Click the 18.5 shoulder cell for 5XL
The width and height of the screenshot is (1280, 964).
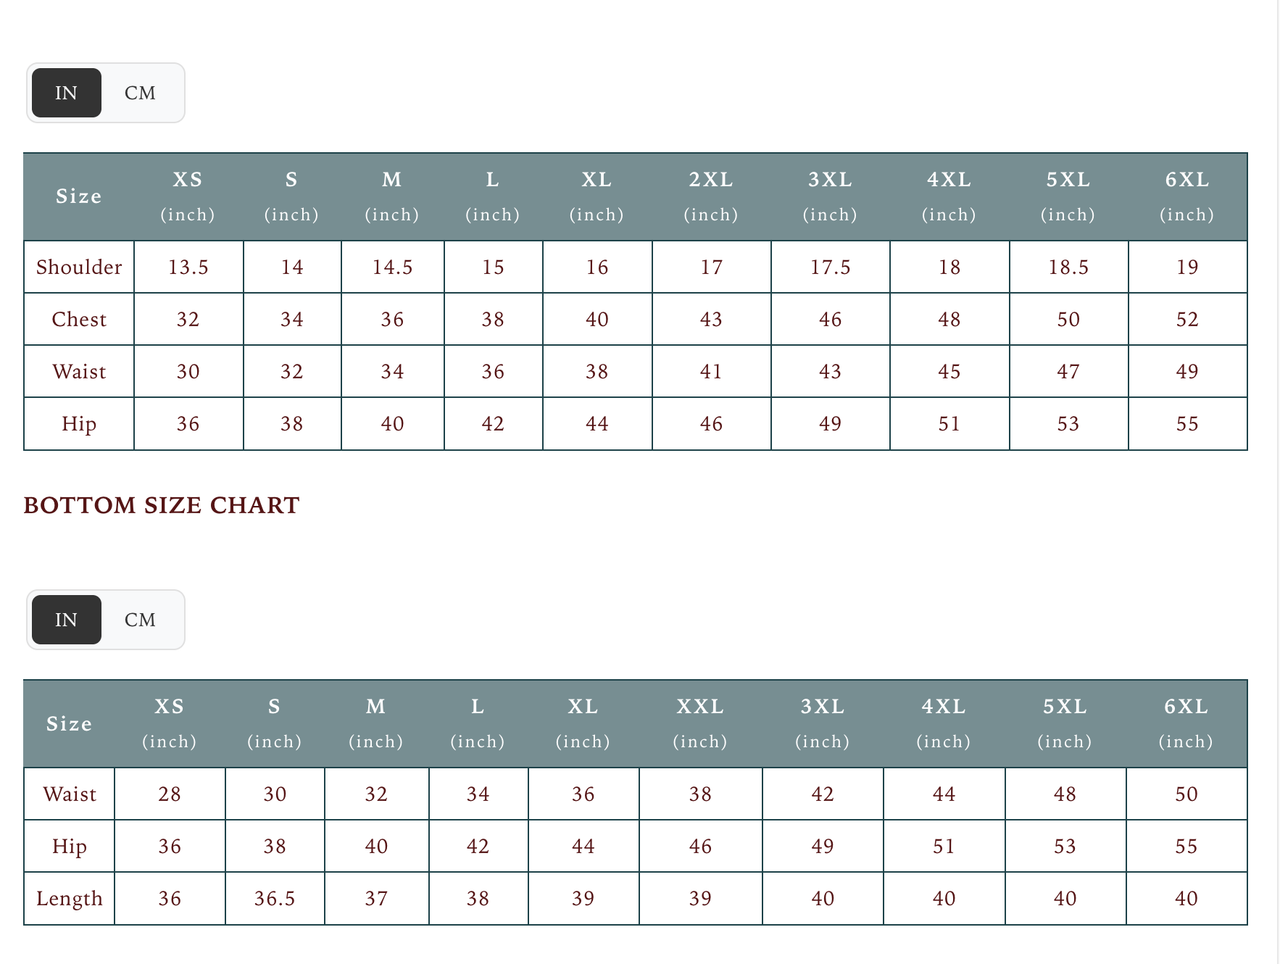coord(1068,267)
